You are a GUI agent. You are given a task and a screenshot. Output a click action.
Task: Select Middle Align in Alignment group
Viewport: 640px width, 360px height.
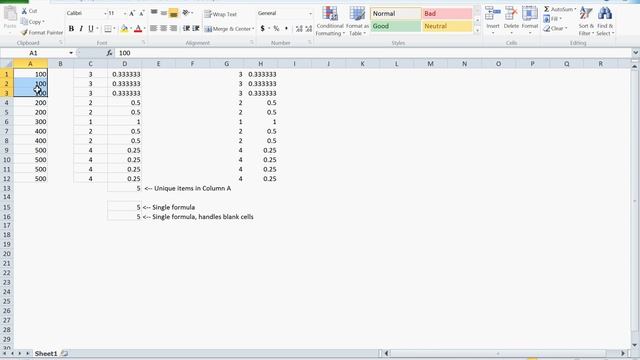pos(164,13)
